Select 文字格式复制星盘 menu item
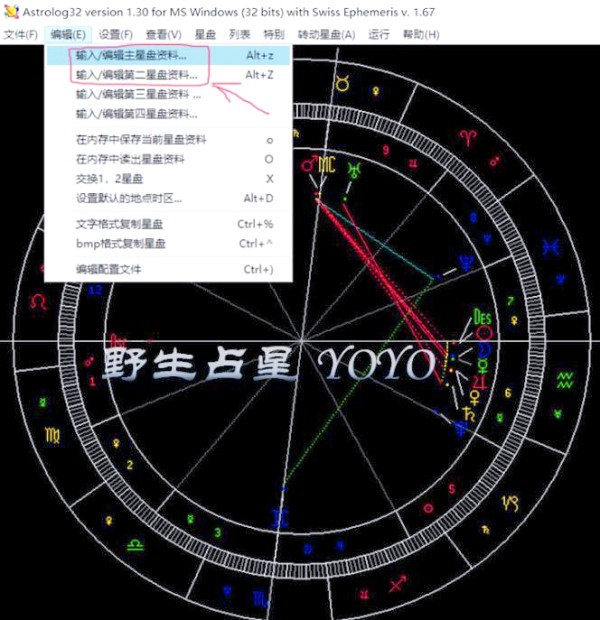600x620 pixels. pos(168,224)
